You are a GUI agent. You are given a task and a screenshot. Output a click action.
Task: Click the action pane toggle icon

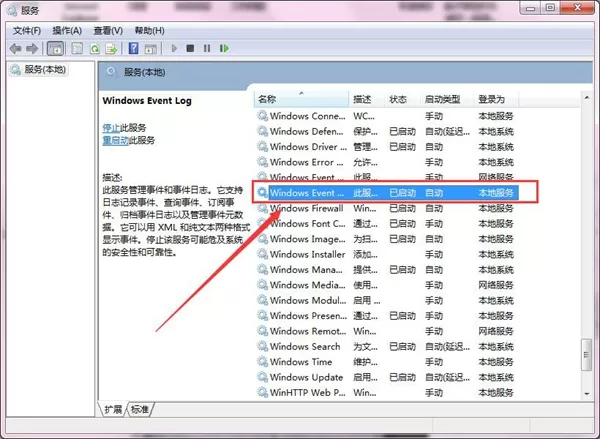[151, 49]
